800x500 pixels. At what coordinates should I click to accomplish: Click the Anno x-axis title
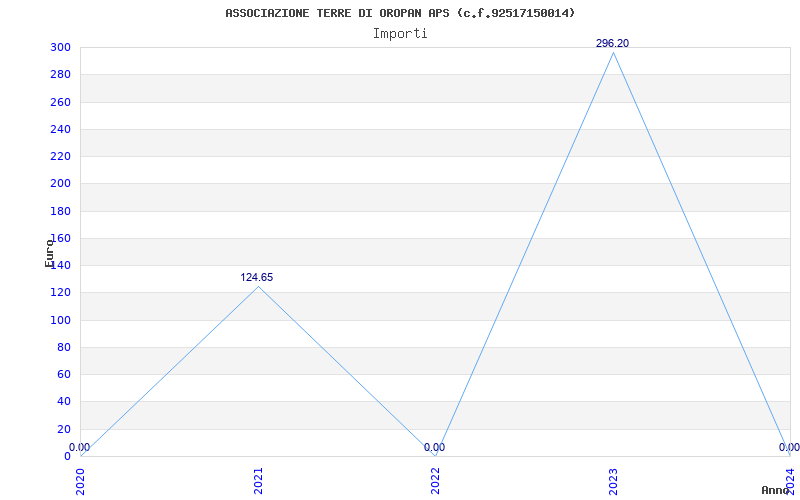click(776, 490)
